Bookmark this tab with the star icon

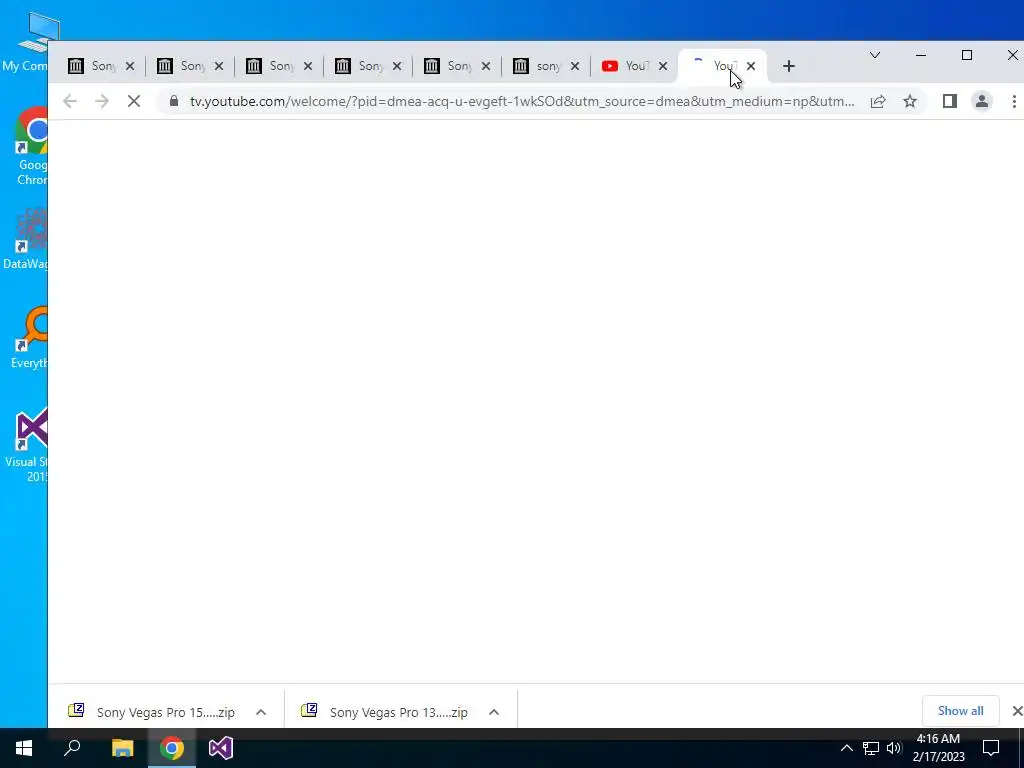pos(910,101)
